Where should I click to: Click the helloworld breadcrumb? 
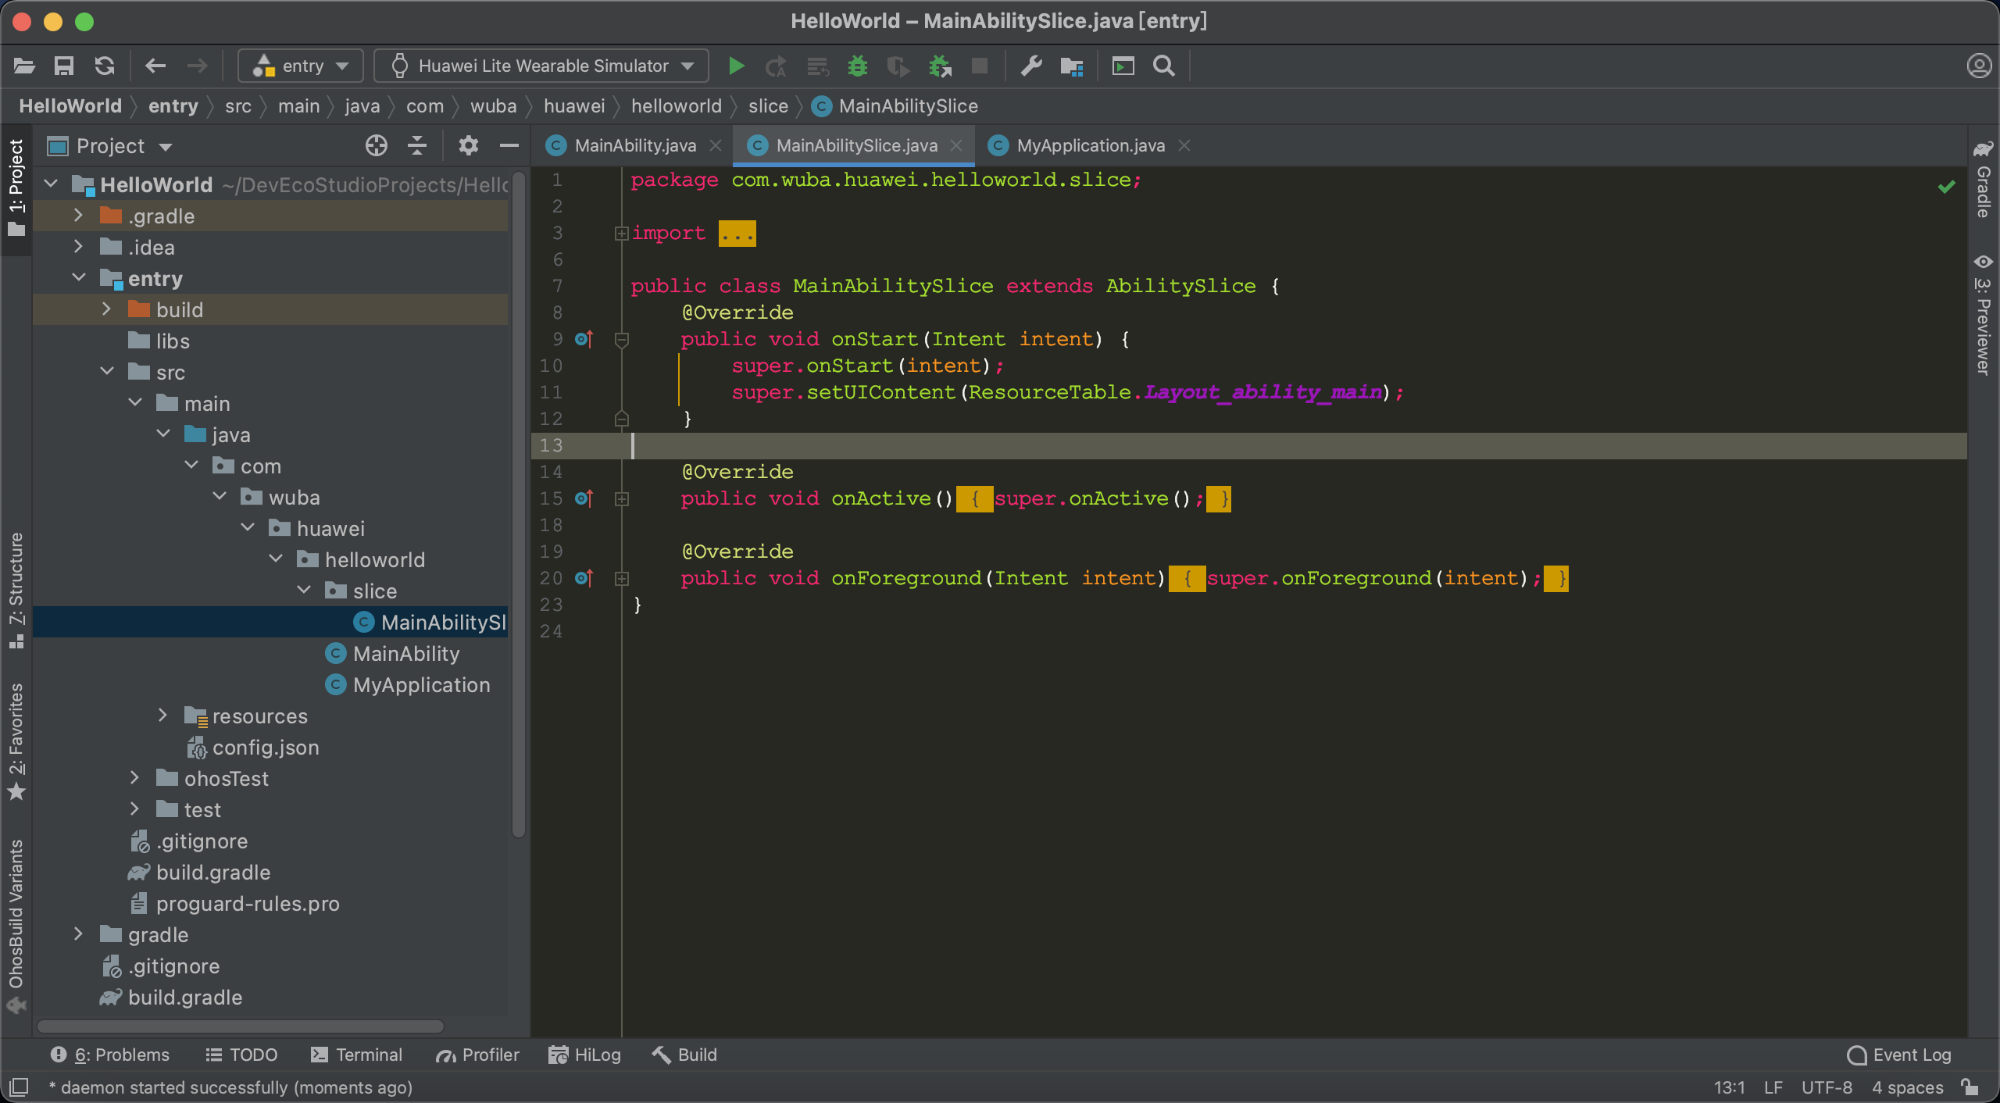676,106
